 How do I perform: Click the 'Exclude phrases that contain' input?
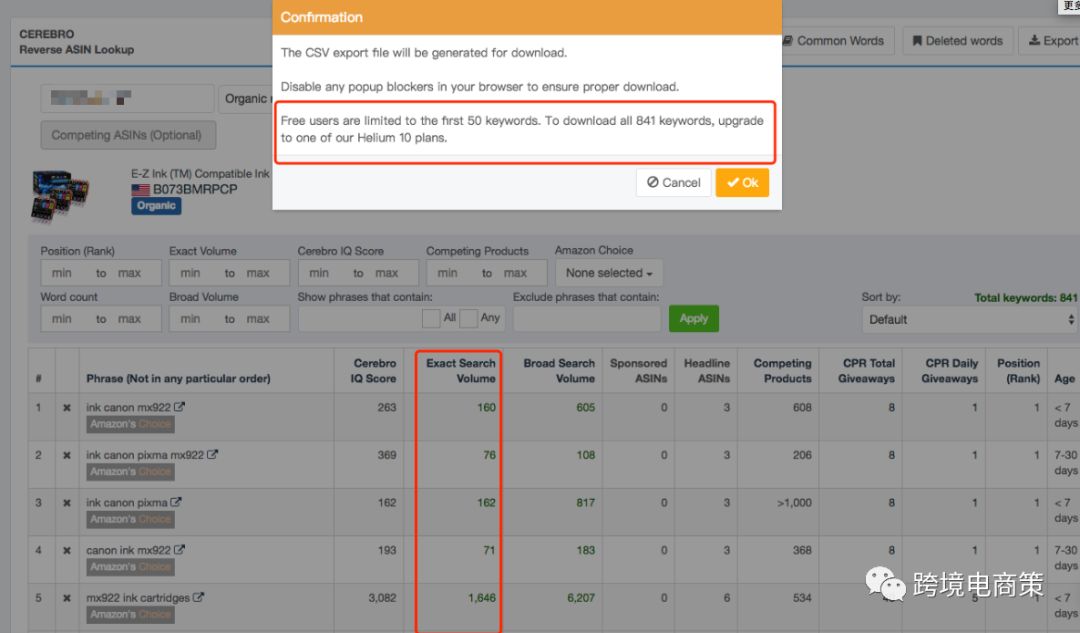587,318
